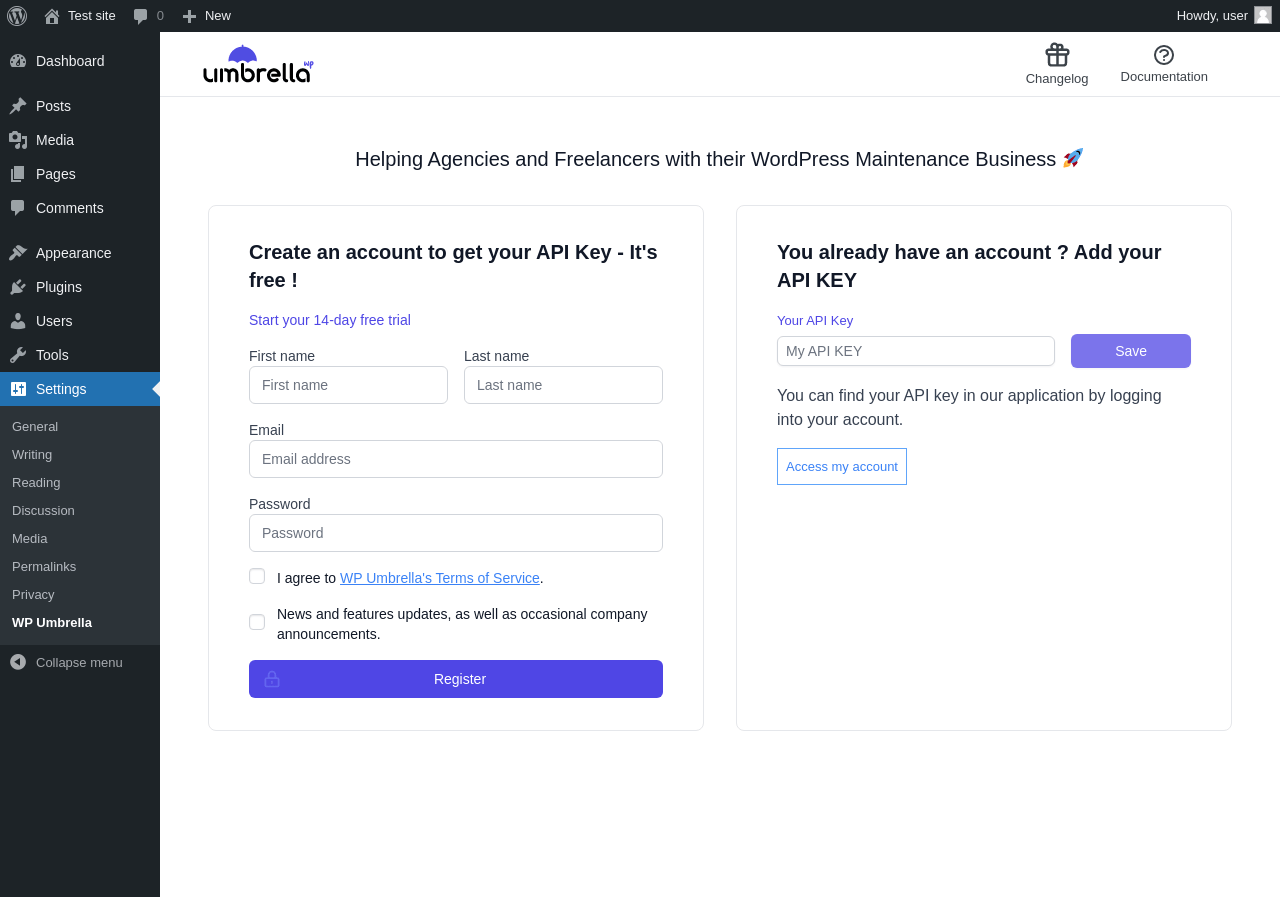
Task: Click the Appearance paintbrush icon
Action: click(x=18, y=253)
